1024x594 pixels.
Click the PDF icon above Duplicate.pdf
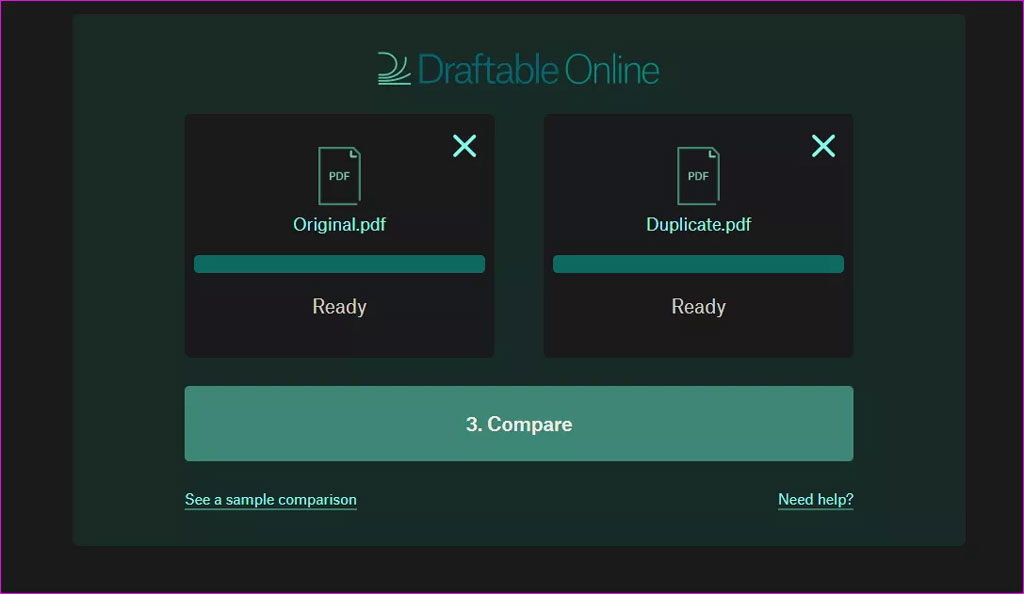pyautogui.click(x=698, y=176)
